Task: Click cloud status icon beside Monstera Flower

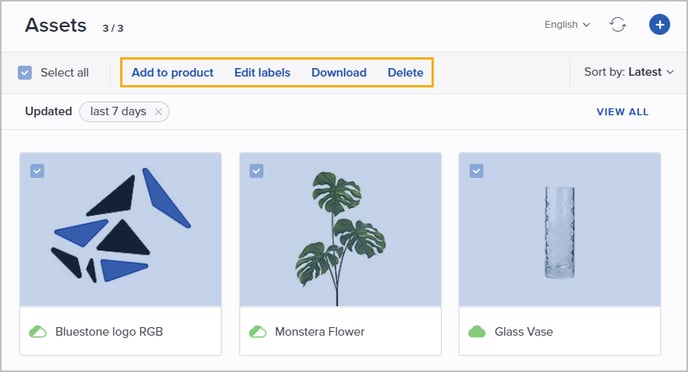Action: 258,332
